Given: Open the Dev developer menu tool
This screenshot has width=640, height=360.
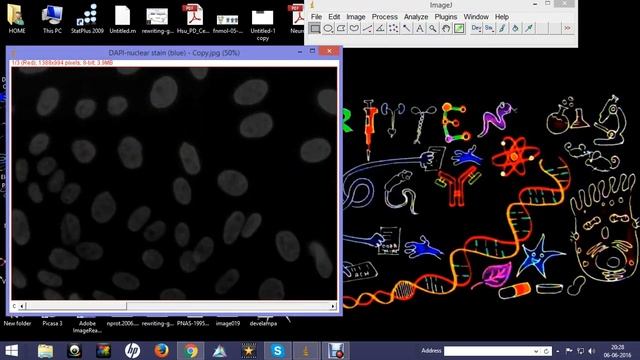Looking at the screenshot, I should [x=476, y=28].
